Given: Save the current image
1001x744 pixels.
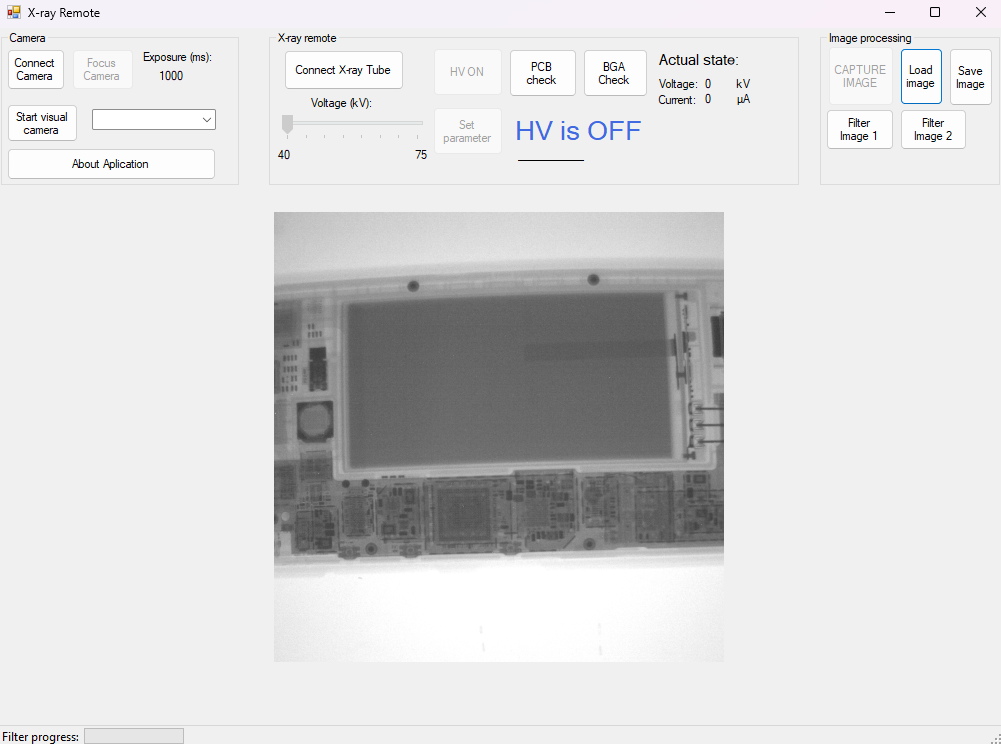Looking at the screenshot, I should 970,77.
